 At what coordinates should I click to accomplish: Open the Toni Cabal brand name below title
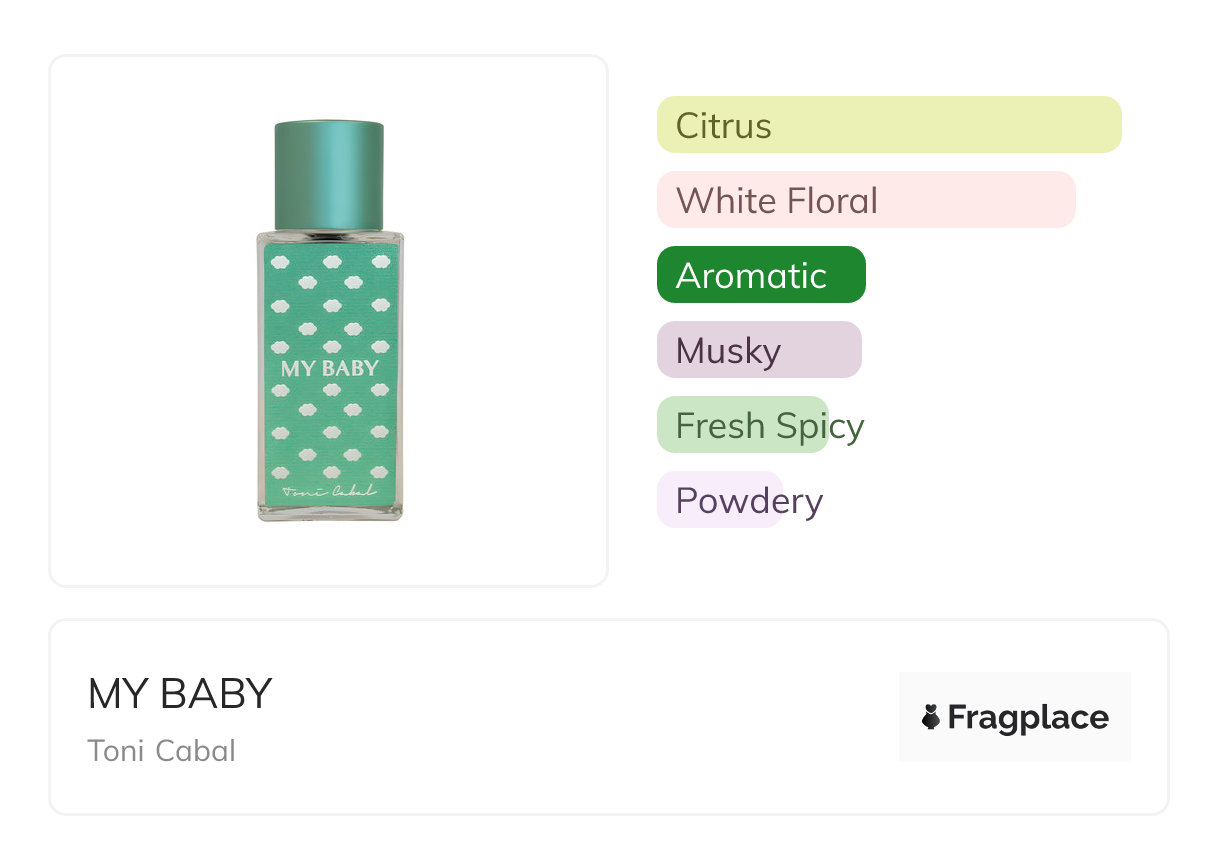pos(162,751)
